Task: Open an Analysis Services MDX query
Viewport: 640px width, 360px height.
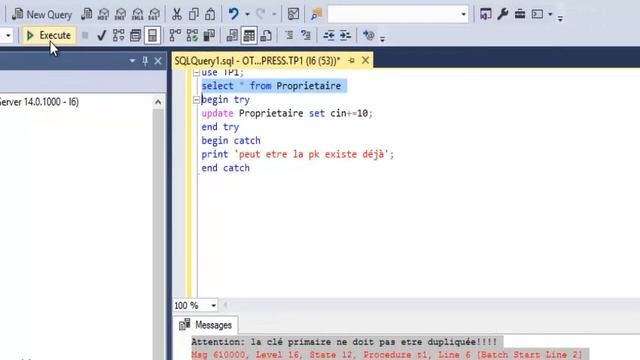Action: pos(103,14)
